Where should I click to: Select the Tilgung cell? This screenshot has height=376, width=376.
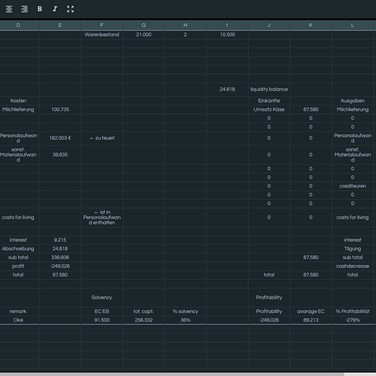pyautogui.click(x=353, y=249)
